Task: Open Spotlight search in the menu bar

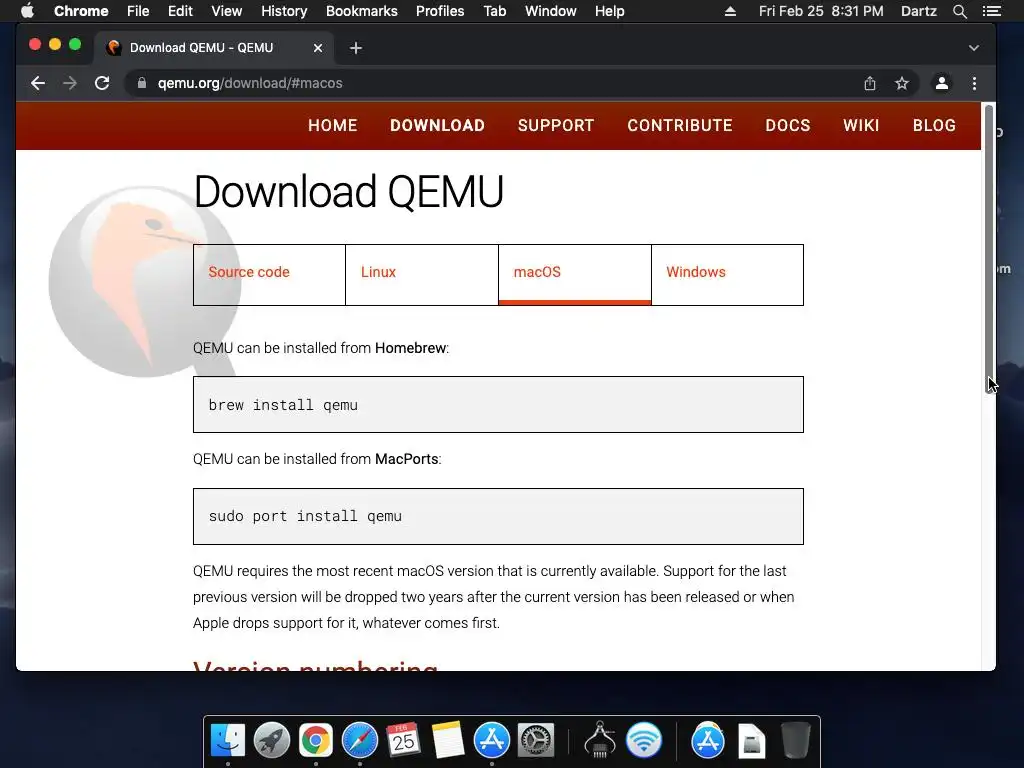Action: tap(960, 11)
